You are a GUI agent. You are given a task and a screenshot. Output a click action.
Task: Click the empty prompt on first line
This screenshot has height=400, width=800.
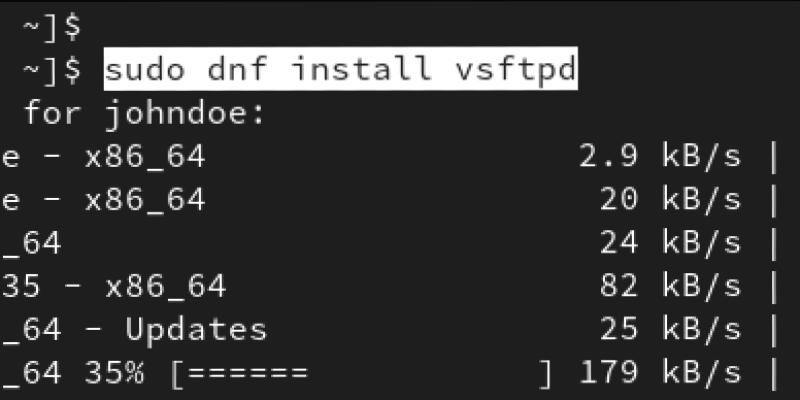(x=52, y=26)
